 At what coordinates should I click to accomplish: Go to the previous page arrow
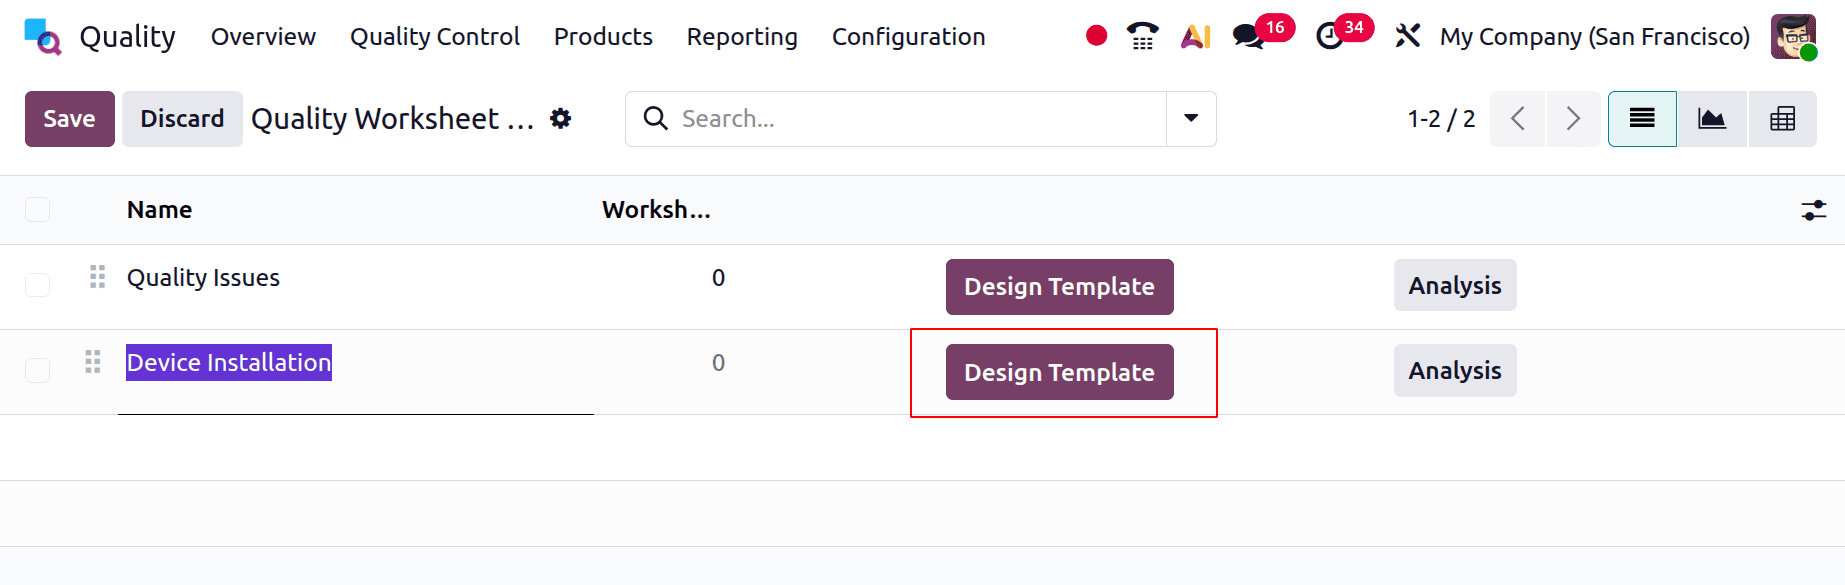coord(1518,119)
